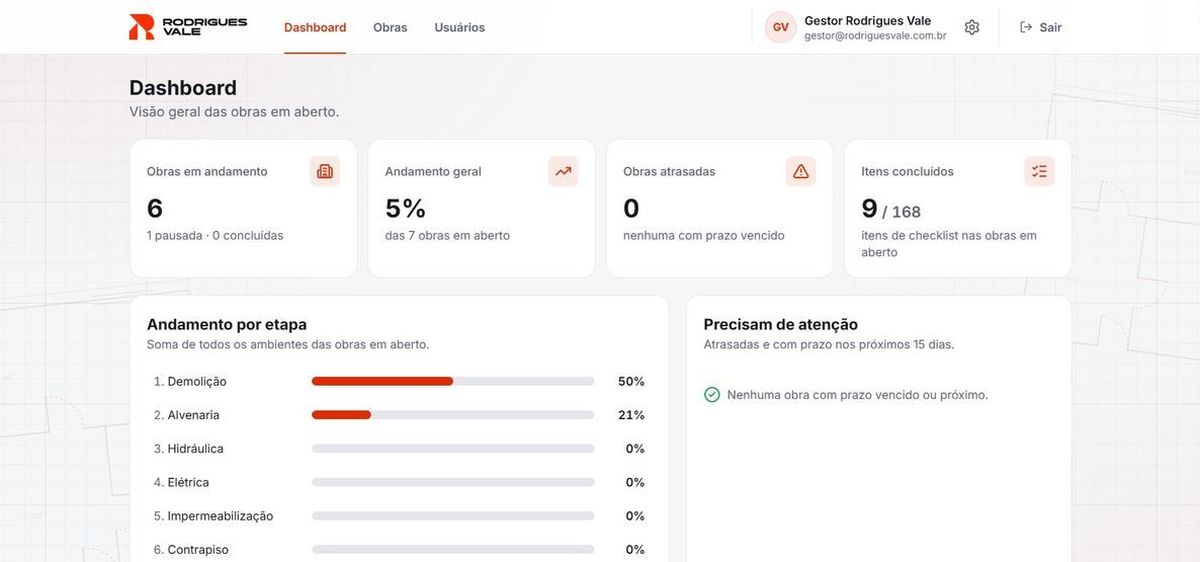
Task: Click the text 1 pausada · 0 concluídas
Action: coord(215,236)
